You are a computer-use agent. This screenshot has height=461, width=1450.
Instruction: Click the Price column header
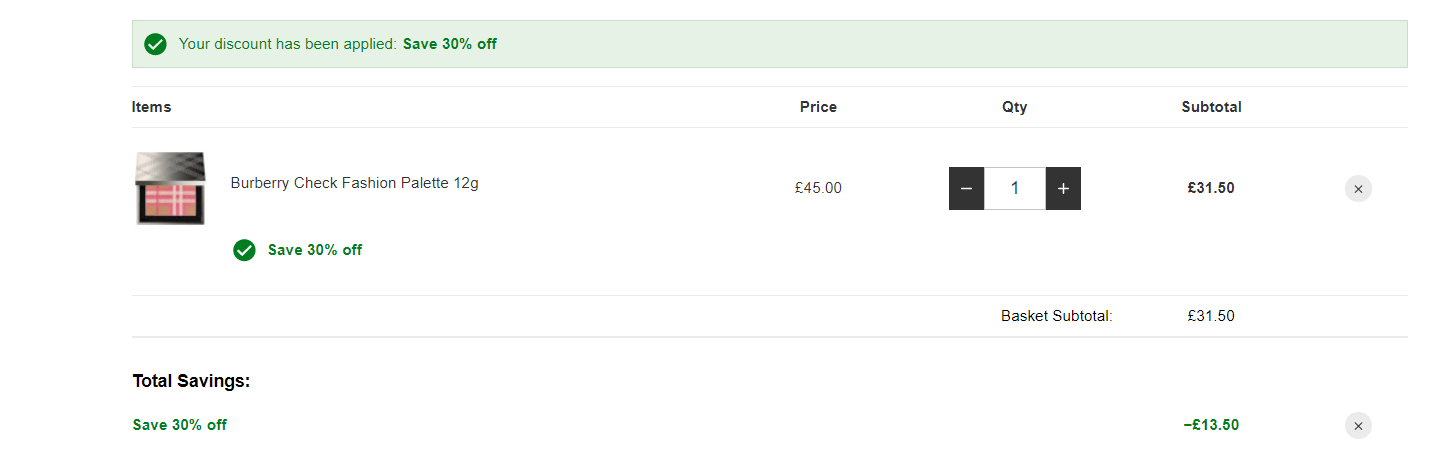pos(818,107)
